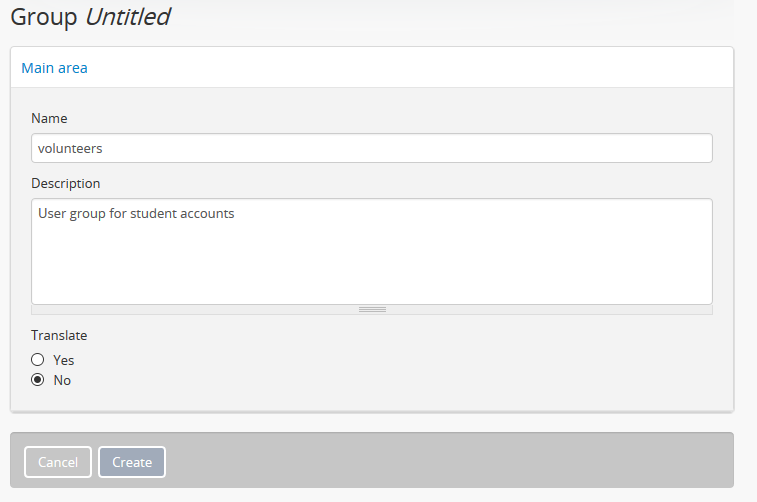Click the word 'Group' in the heading
This screenshot has height=502, width=757.
pyautogui.click(x=43, y=17)
